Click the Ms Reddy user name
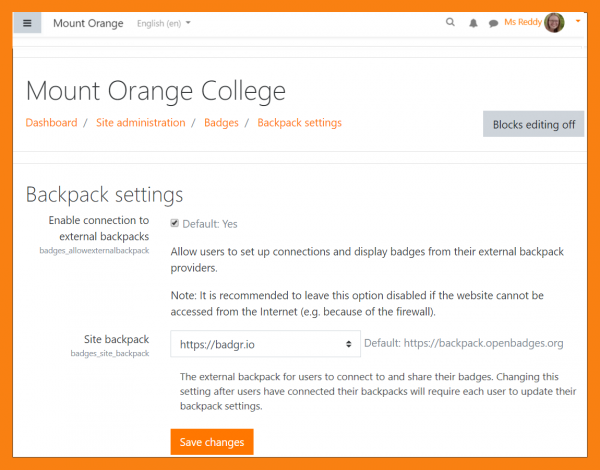This screenshot has height=470, width=600. coord(522,22)
